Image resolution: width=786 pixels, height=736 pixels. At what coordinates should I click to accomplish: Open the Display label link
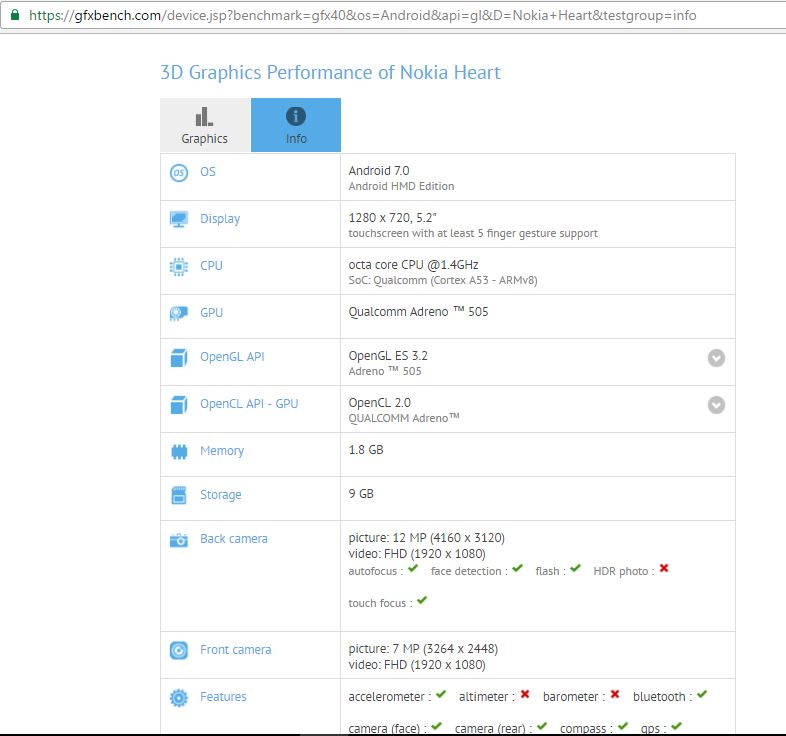click(x=220, y=219)
